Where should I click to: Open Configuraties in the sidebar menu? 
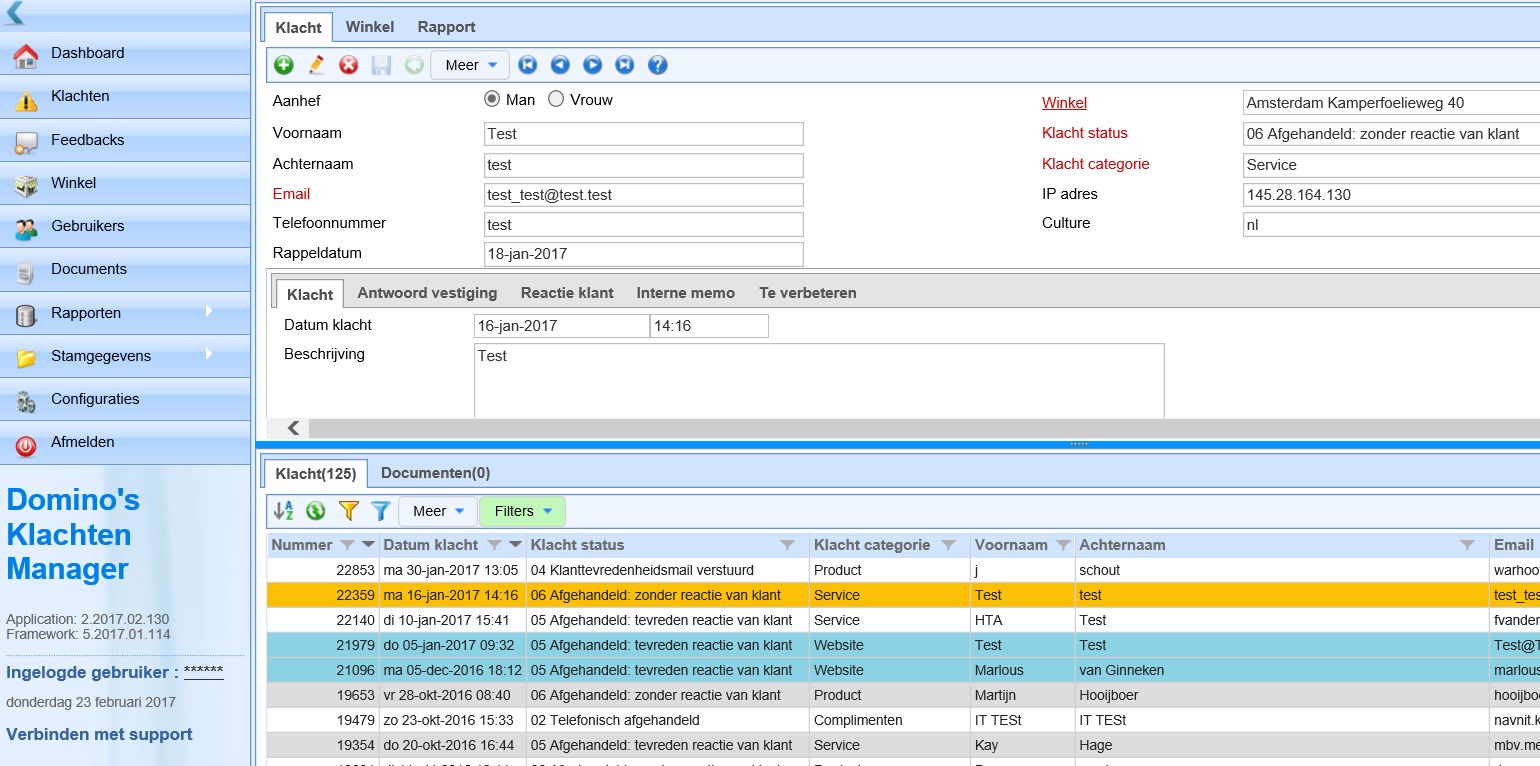(x=125, y=399)
